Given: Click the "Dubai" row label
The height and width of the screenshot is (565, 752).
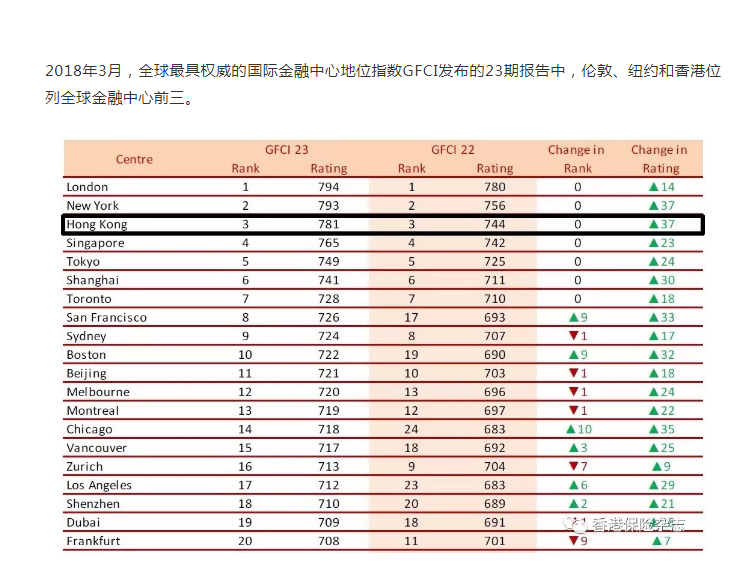Looking at the screenshot, I should pyautogui.click(x=83, y=523).
